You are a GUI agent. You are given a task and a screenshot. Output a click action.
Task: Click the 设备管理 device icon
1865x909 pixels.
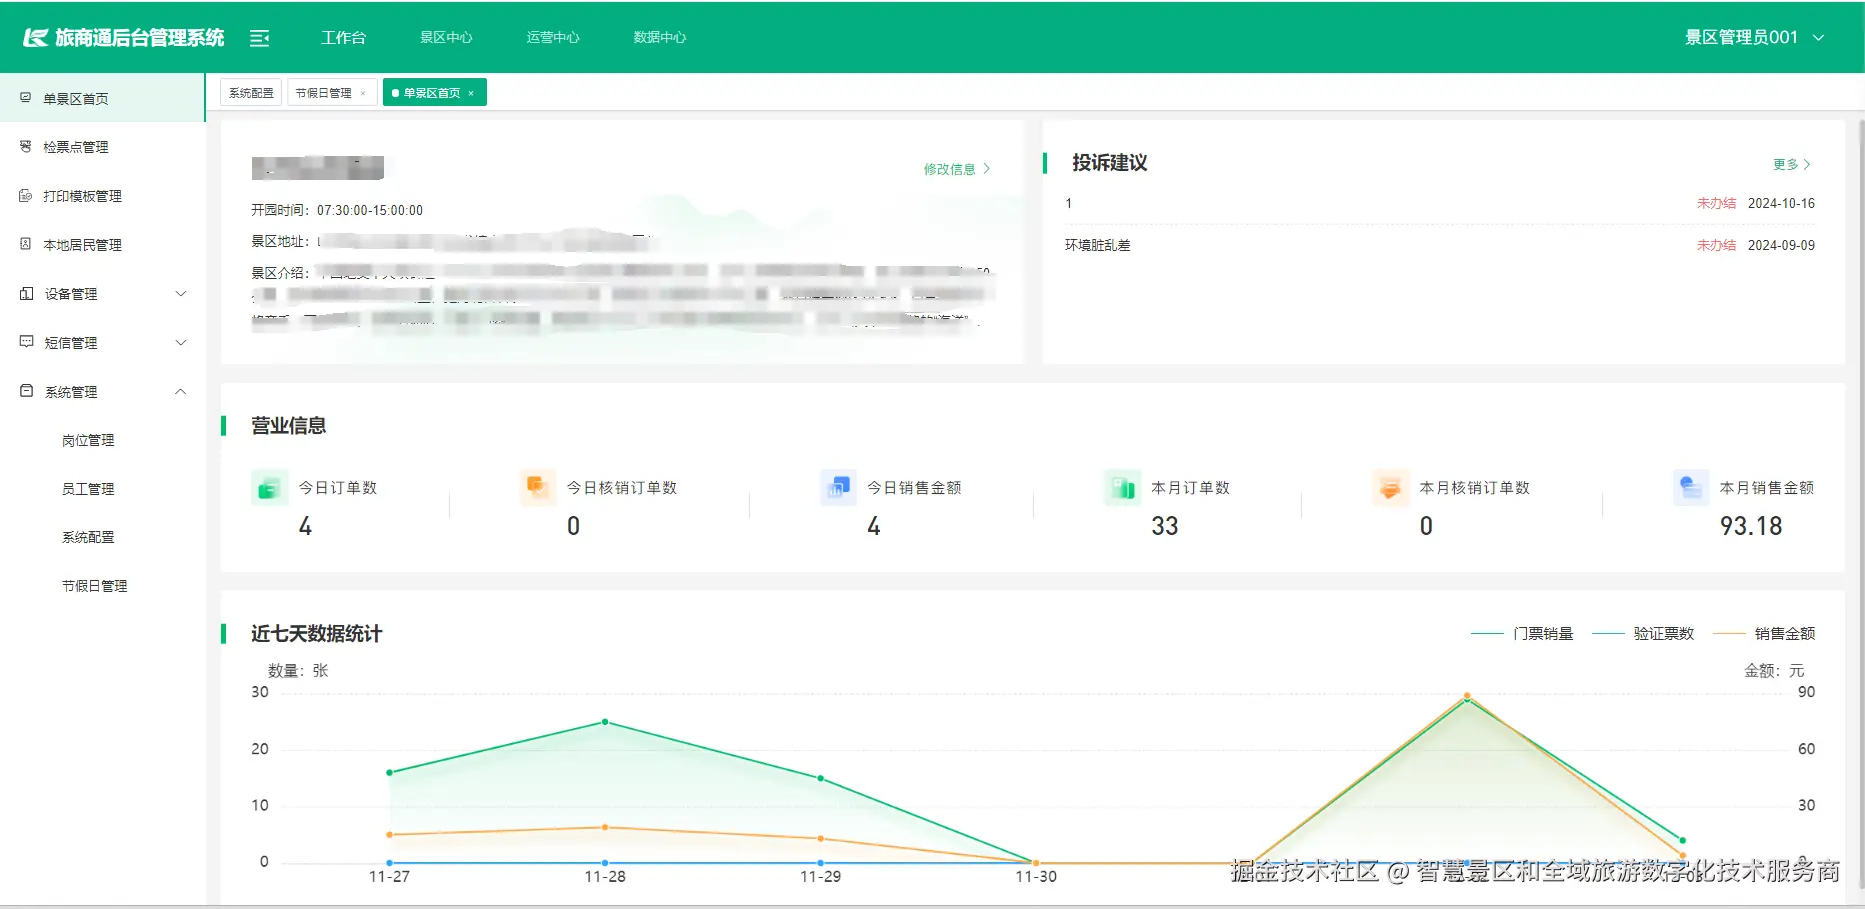[x=25, y=293]
